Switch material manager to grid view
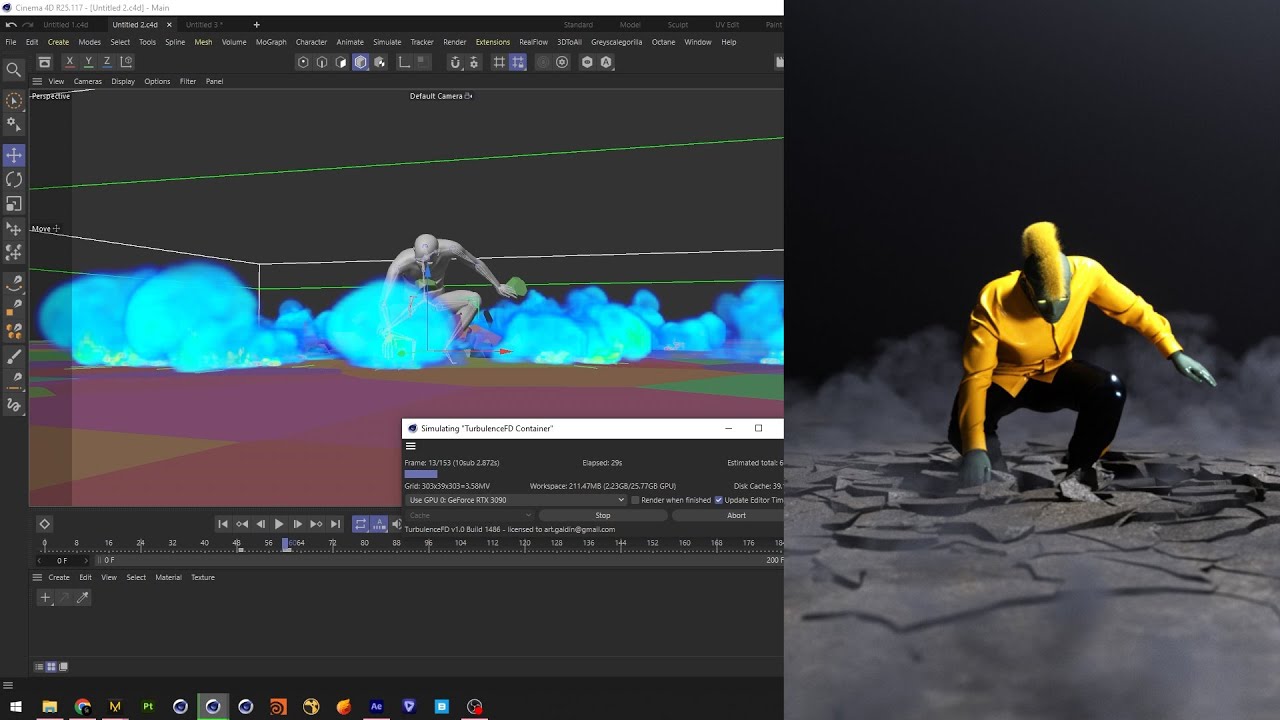This screenshot has height=720, width=1280. pos(52,667)
